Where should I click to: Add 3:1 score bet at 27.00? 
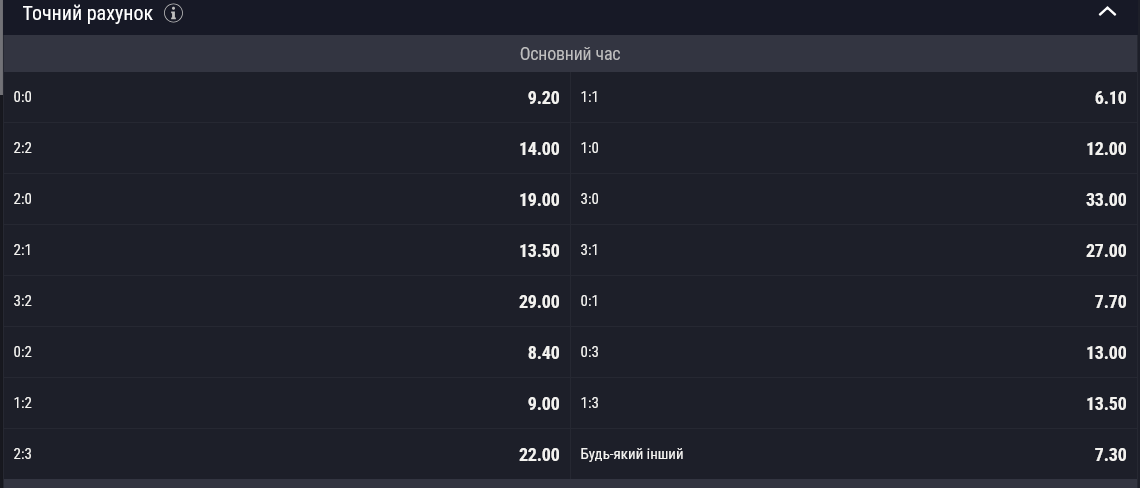coord(854,250)
